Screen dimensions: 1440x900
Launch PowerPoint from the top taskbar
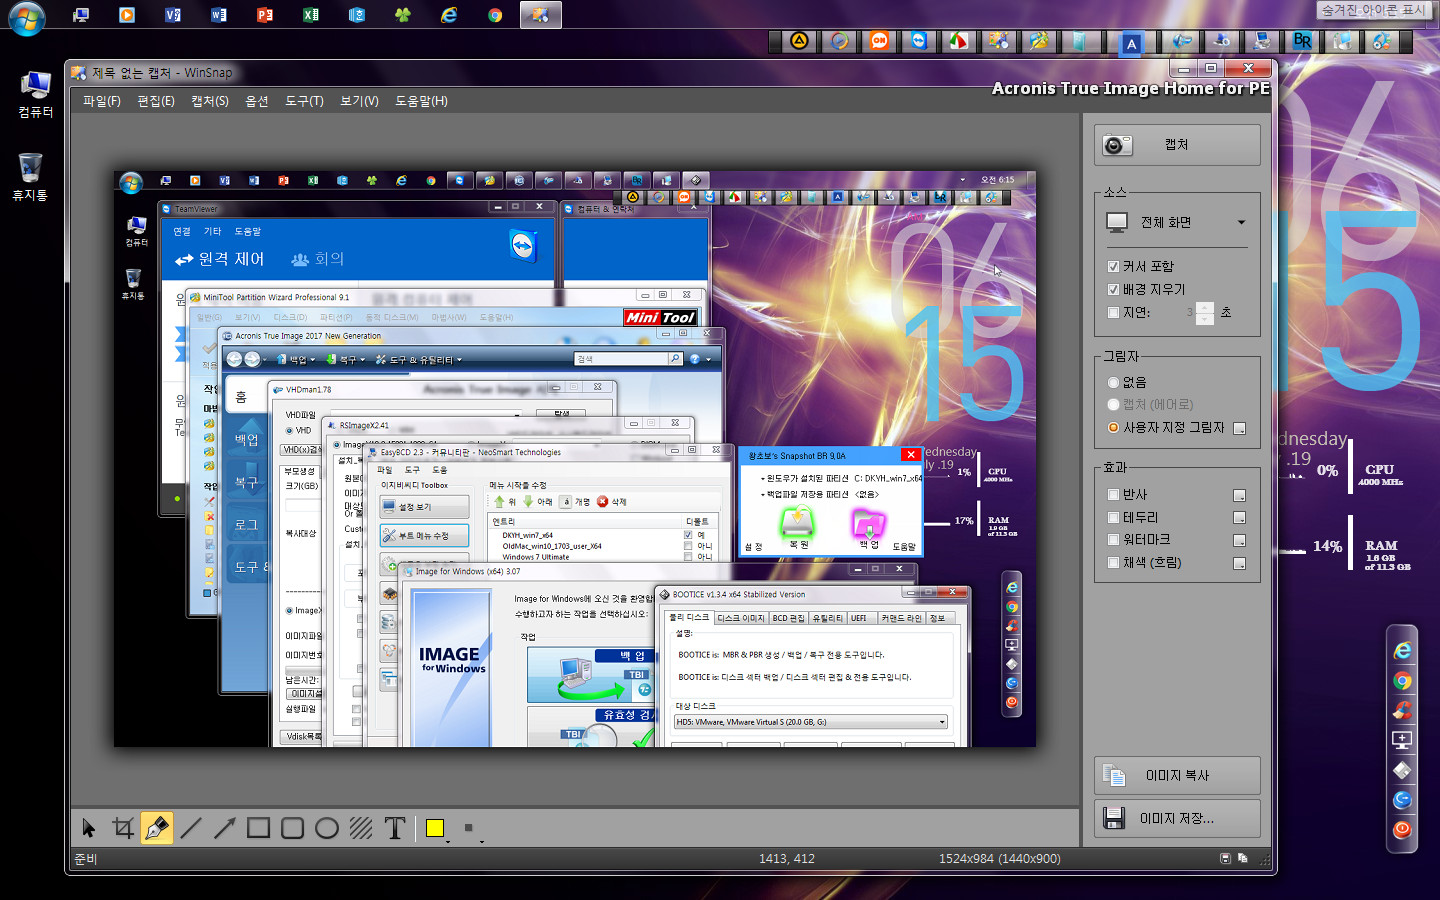point(264,15)
